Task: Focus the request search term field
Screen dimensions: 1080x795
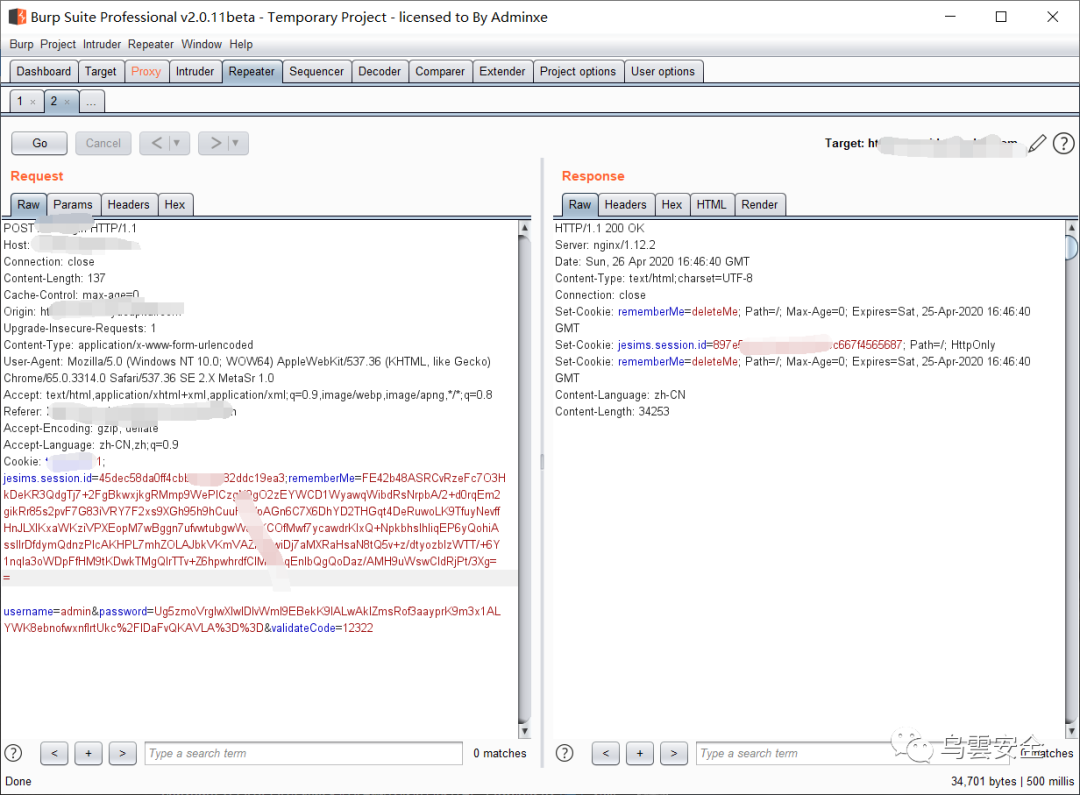Action: pyautogui.click(x=304, y=753)
